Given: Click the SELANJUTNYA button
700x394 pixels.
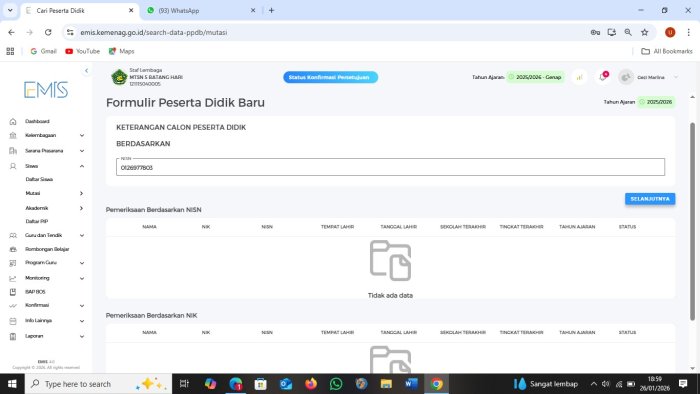Looking at the screenshot, I should click(x=650, y=199).
